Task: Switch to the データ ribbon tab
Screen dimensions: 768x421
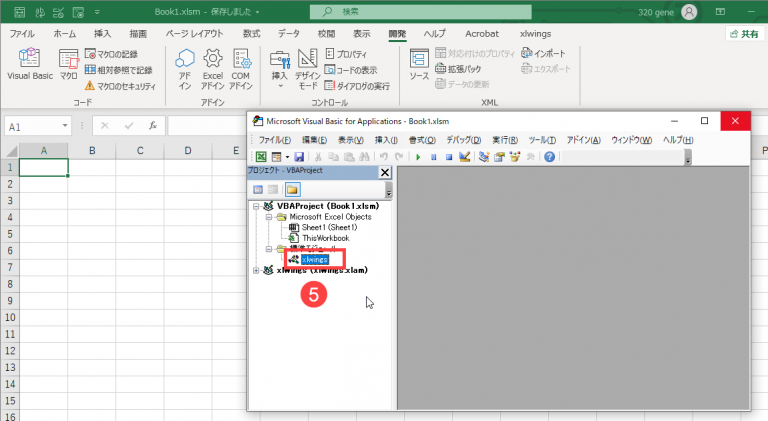Action: (288, 34)
